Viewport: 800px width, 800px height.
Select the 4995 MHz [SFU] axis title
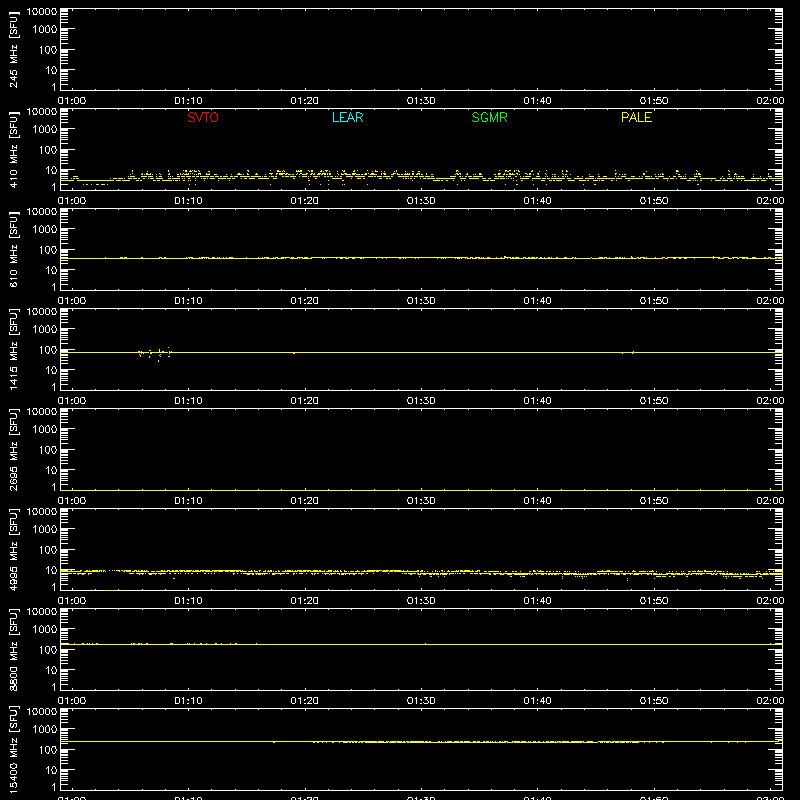point(13,549)
